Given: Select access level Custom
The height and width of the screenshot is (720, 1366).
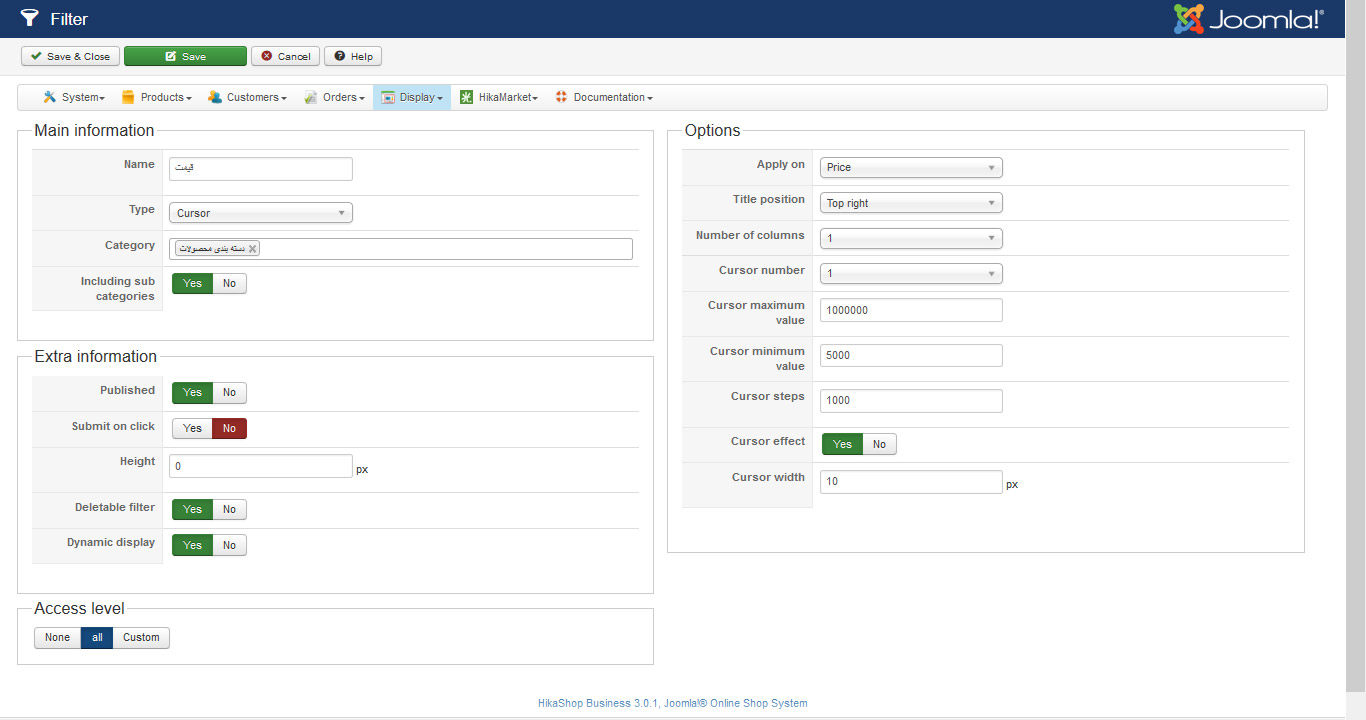Looking at the screenshot, I should tap(141, 637).
